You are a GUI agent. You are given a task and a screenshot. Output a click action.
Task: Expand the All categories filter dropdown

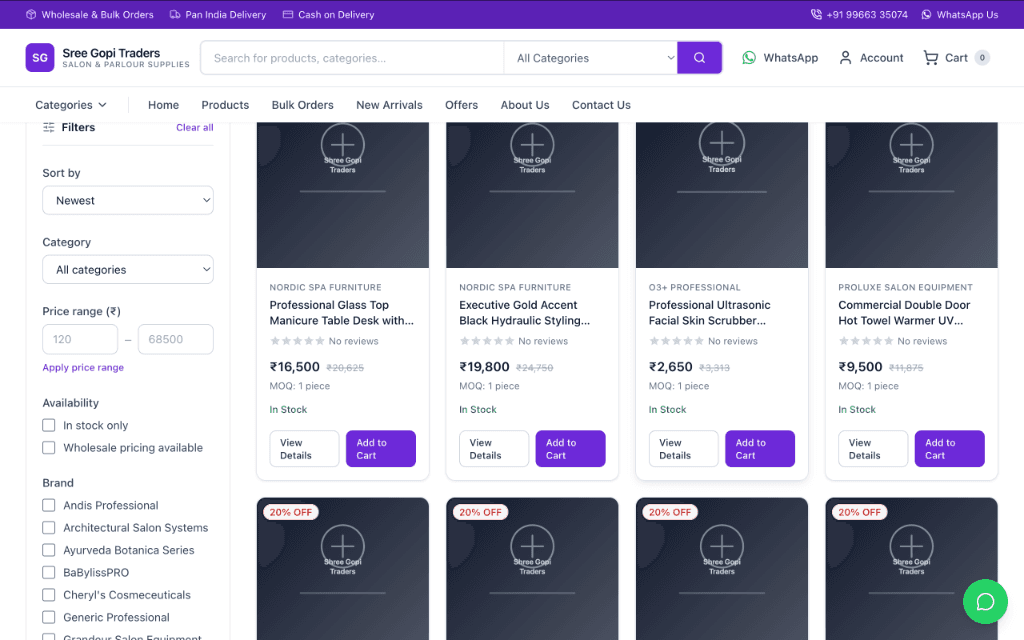[x=128, y=270]
